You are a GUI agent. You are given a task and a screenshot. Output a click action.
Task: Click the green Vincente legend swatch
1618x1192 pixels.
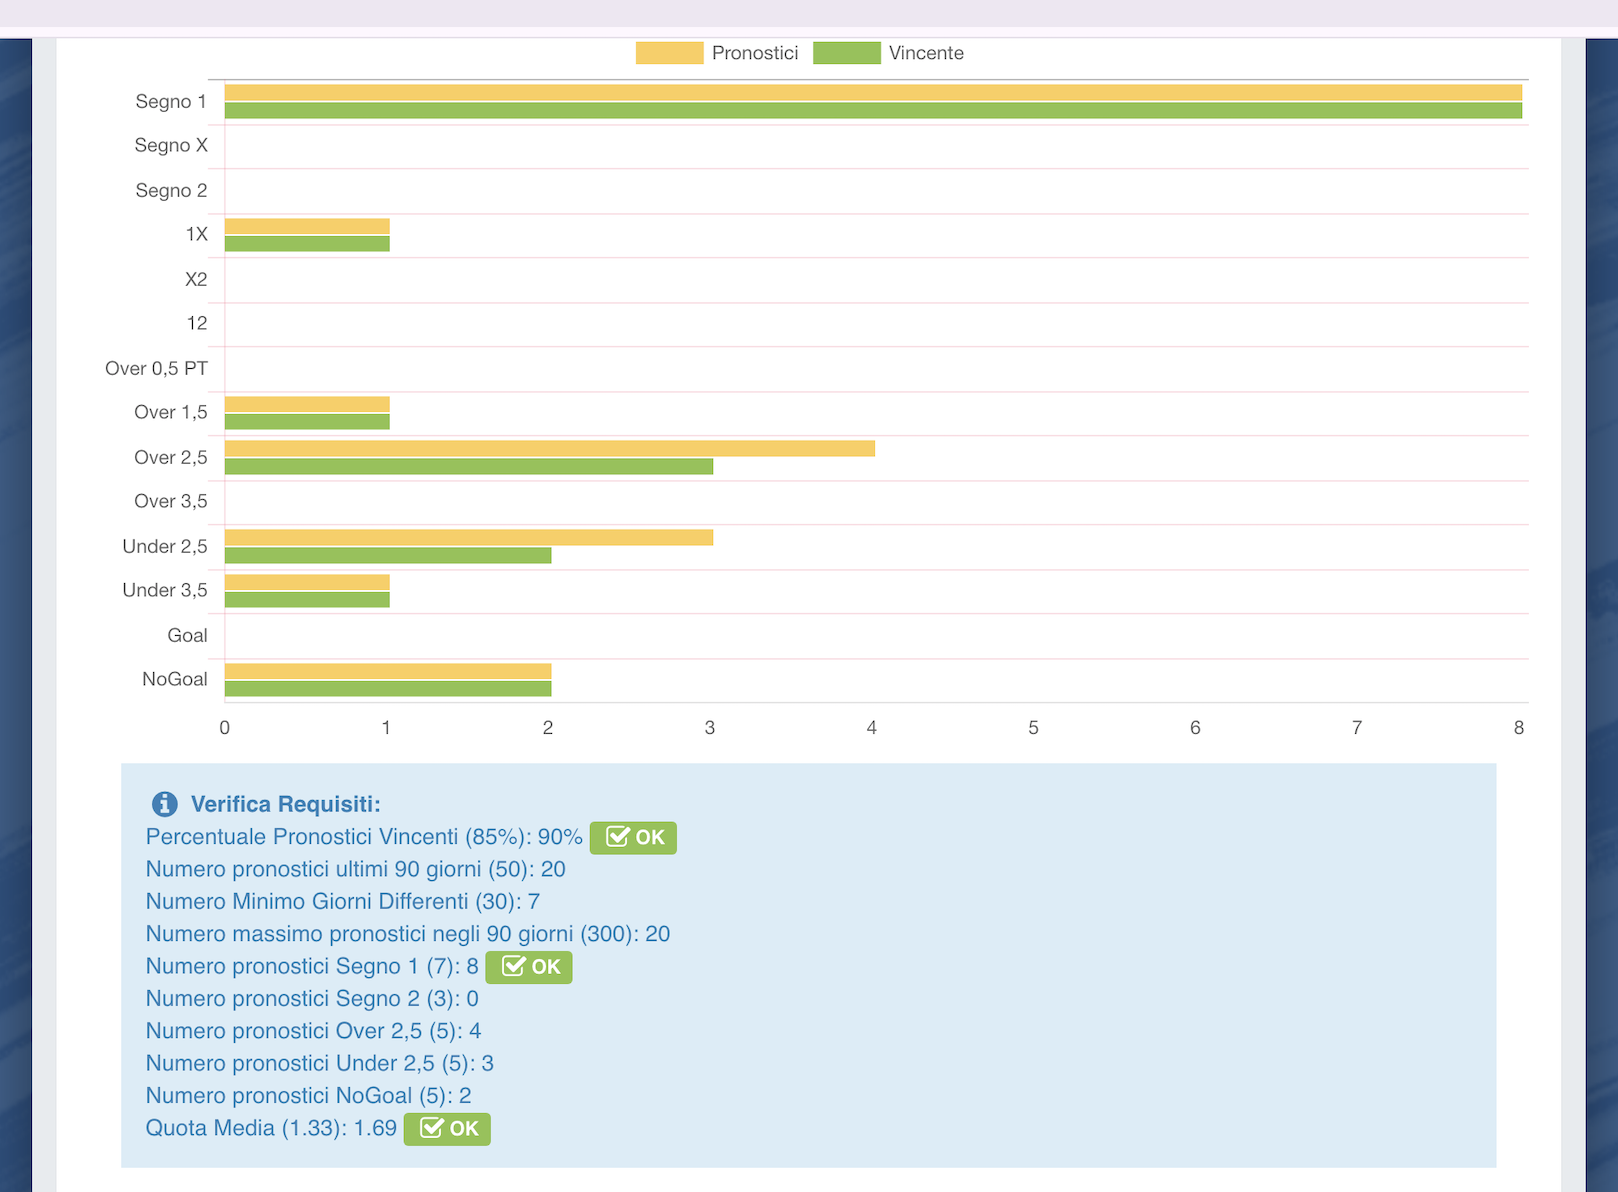point(846,53)
